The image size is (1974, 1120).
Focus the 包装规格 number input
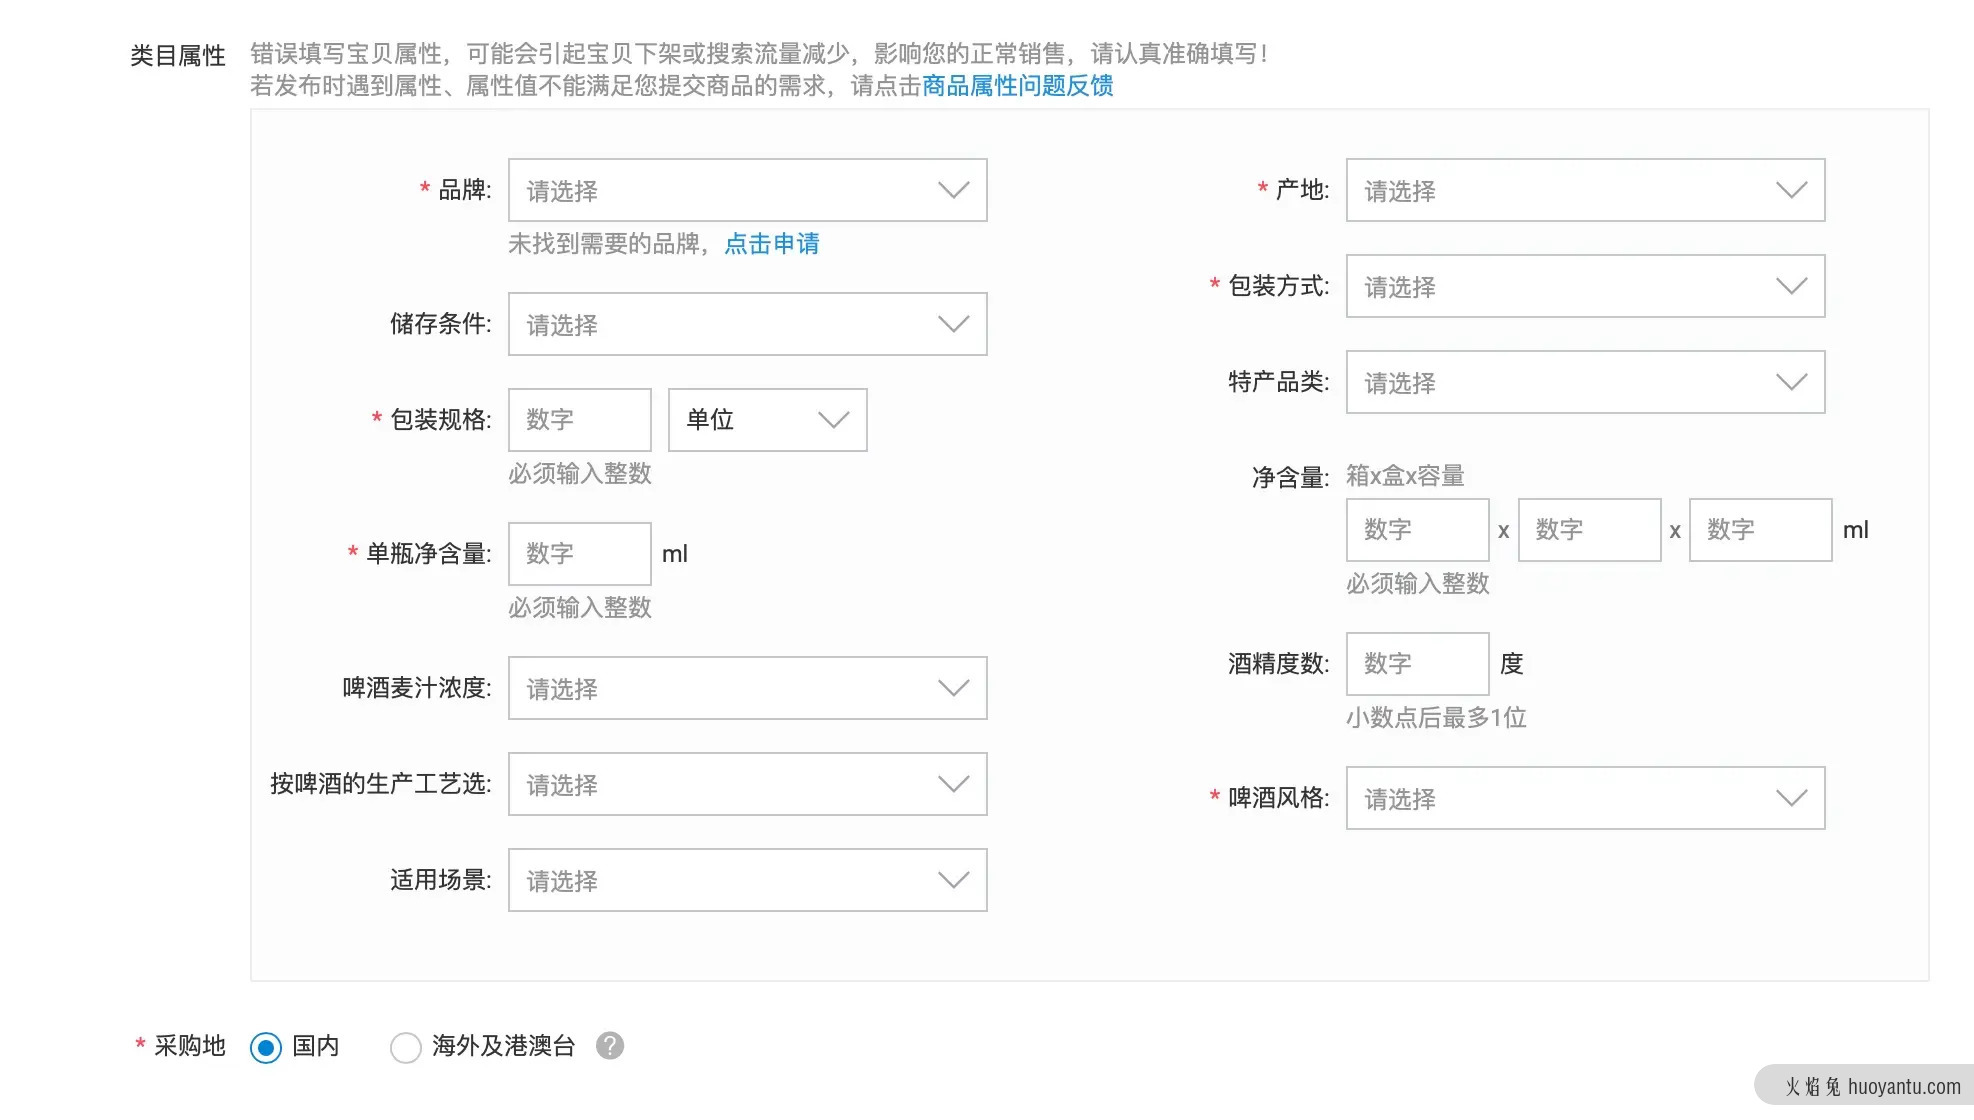pyautogui.click(x=580, y=420)
